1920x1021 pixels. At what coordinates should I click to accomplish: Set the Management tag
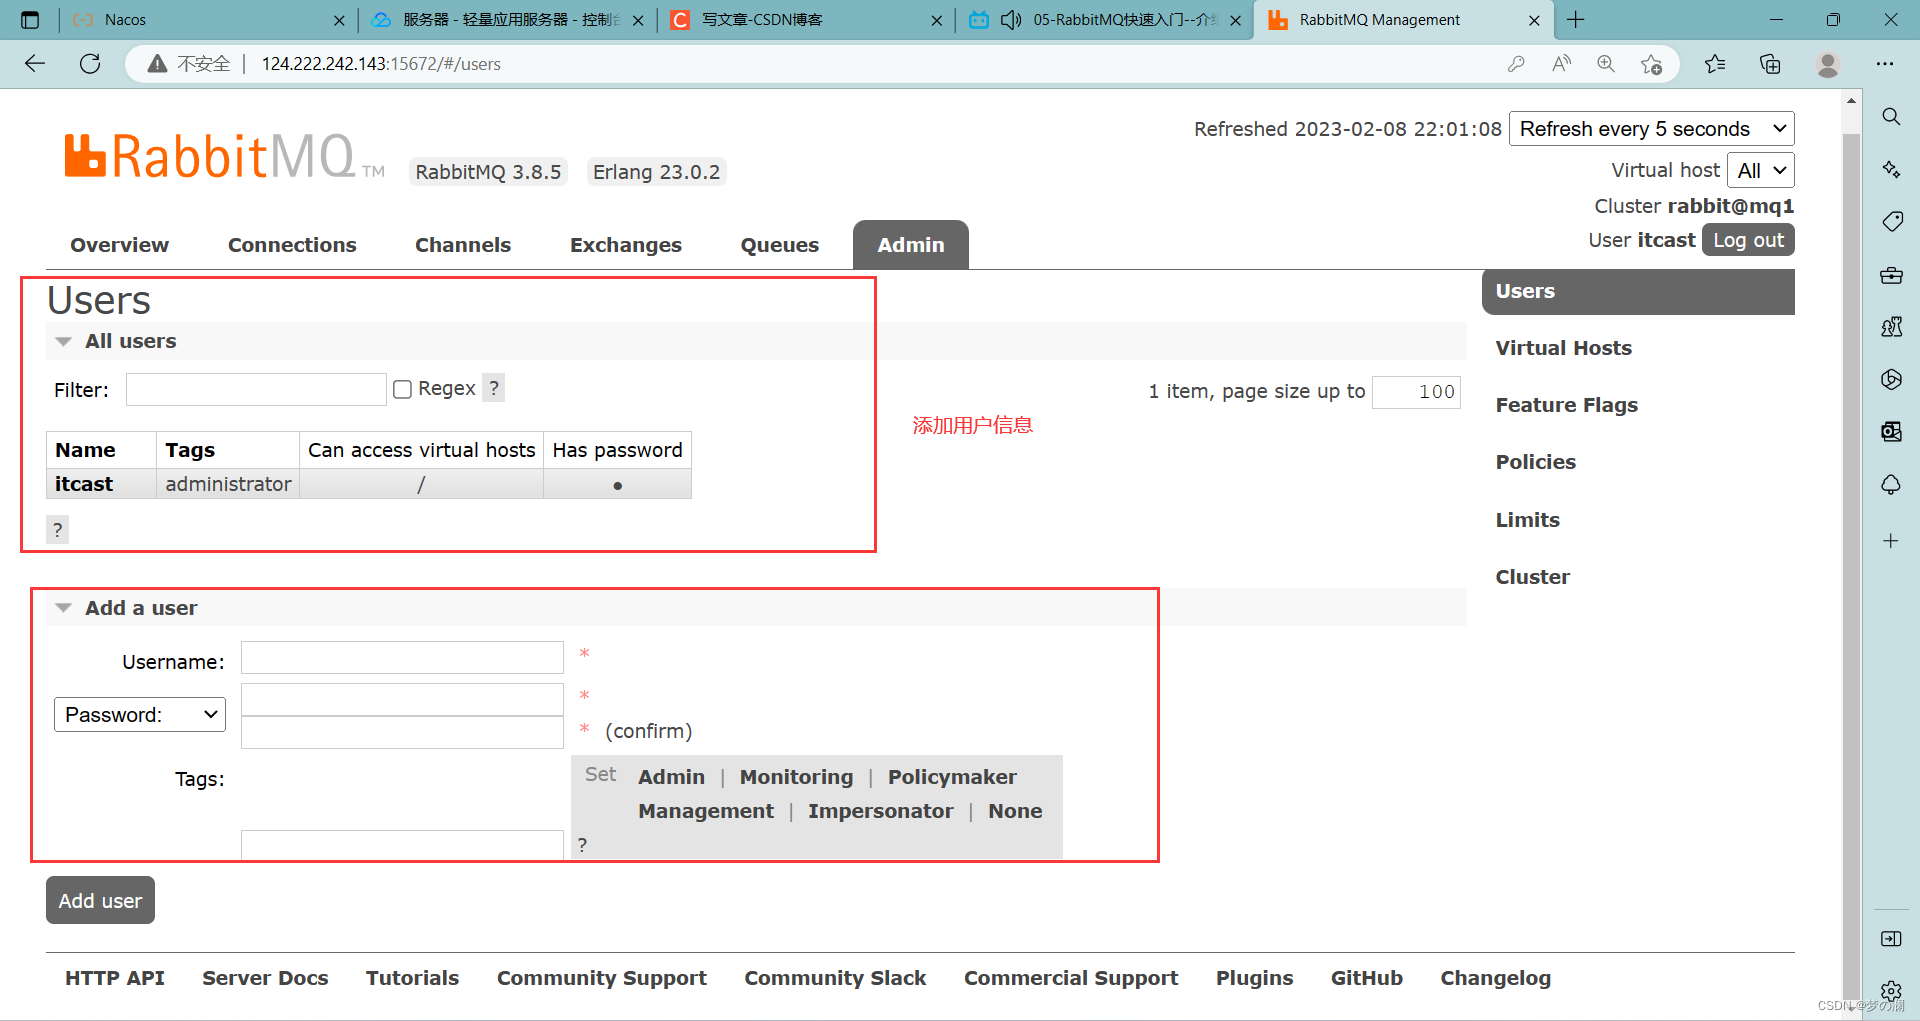706,811
